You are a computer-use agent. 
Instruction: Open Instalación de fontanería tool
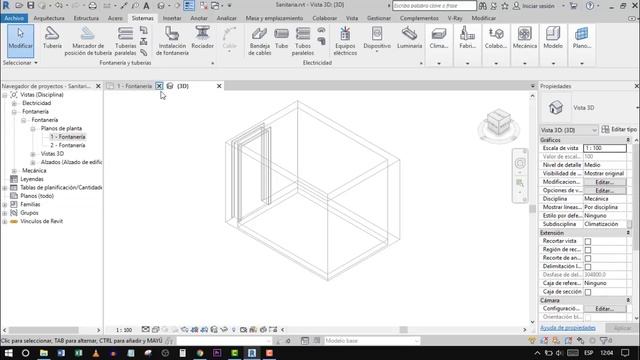172,41
